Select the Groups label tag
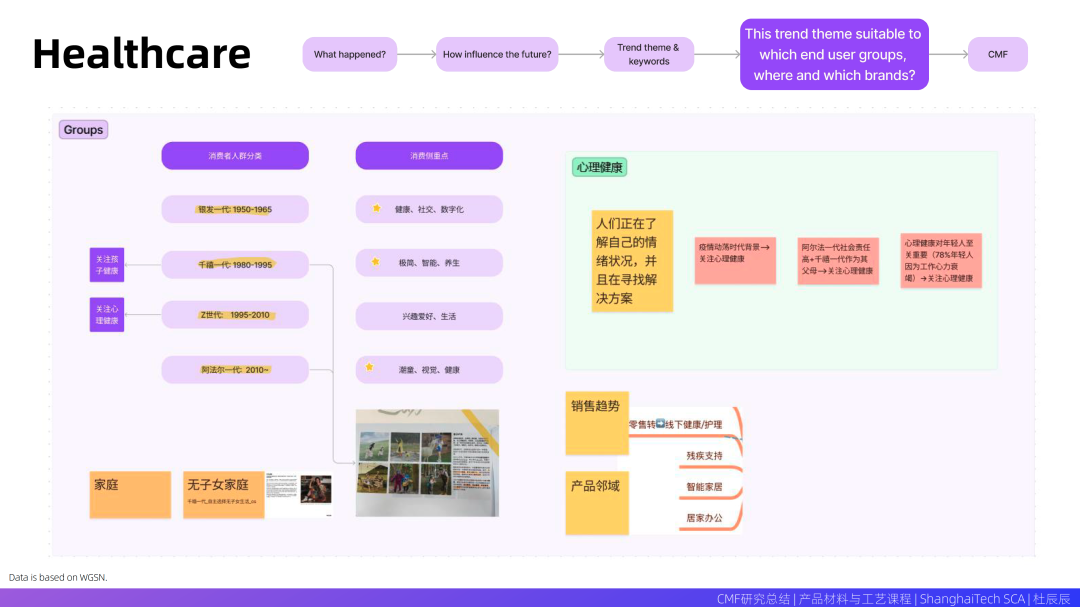The image size is (1080, 607). [x=83, y=130]
